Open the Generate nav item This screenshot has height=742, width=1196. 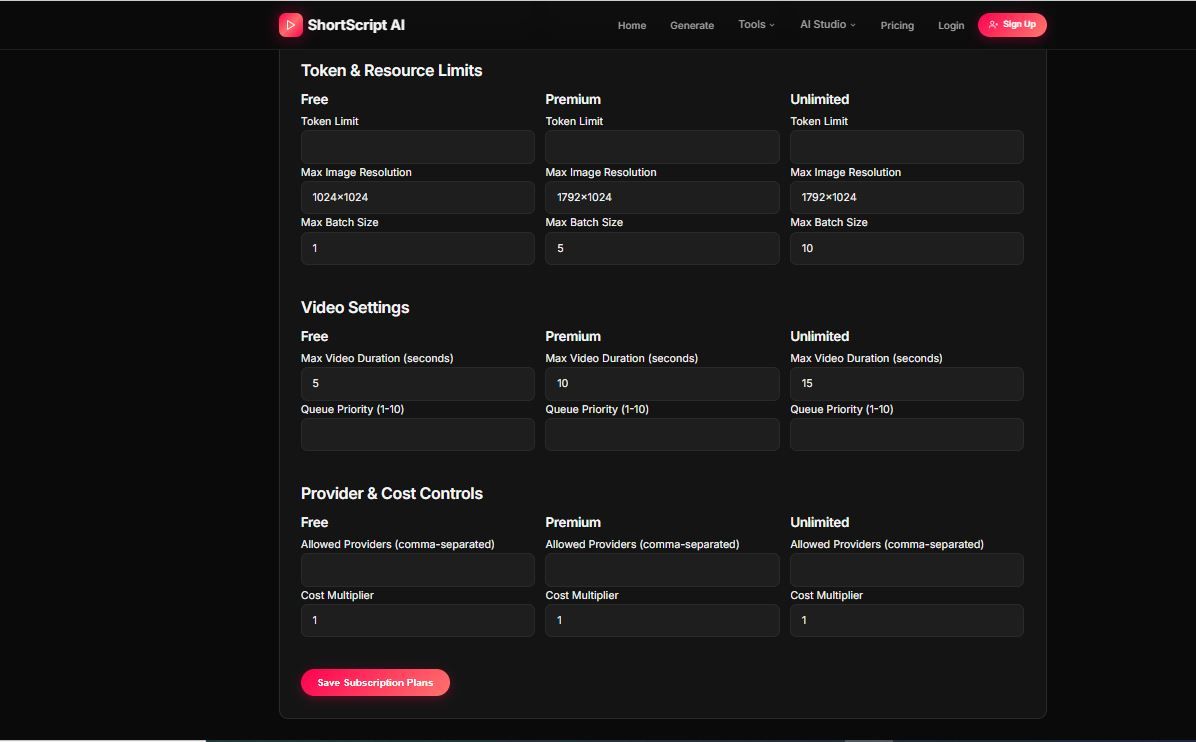[x=692, y=26]
